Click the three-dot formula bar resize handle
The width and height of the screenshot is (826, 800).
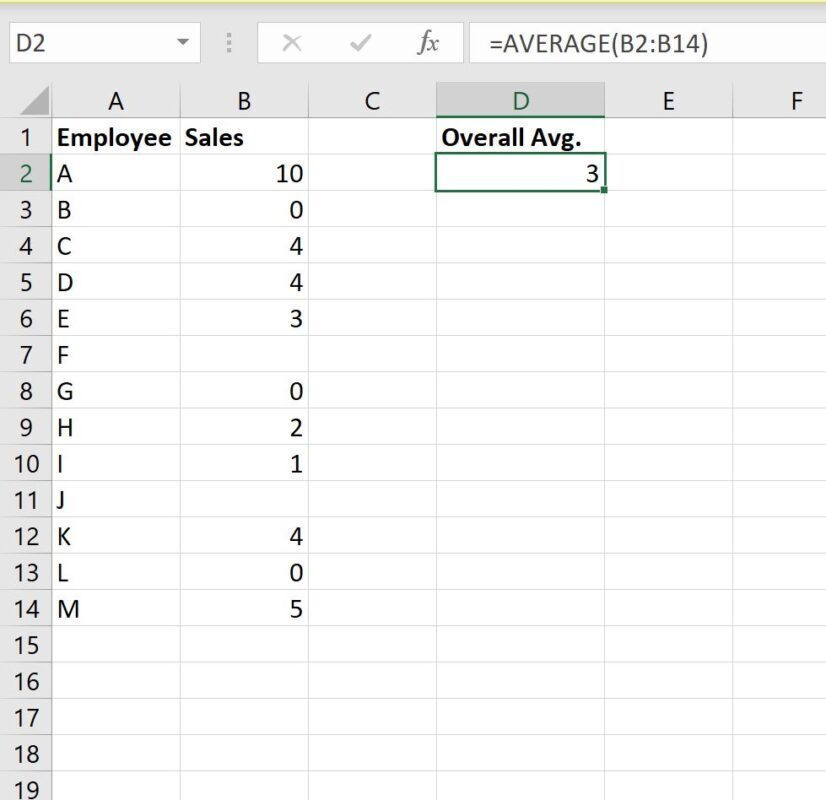click(x=229, y=43)
